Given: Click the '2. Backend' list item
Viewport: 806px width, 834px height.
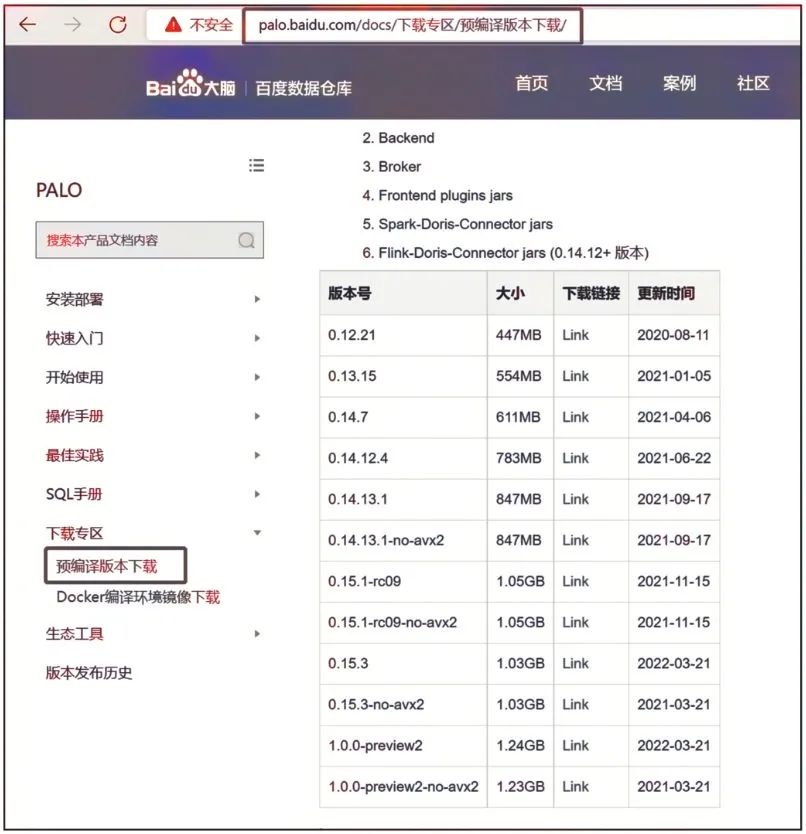Looking at the screenshot, I should [398, 138].
